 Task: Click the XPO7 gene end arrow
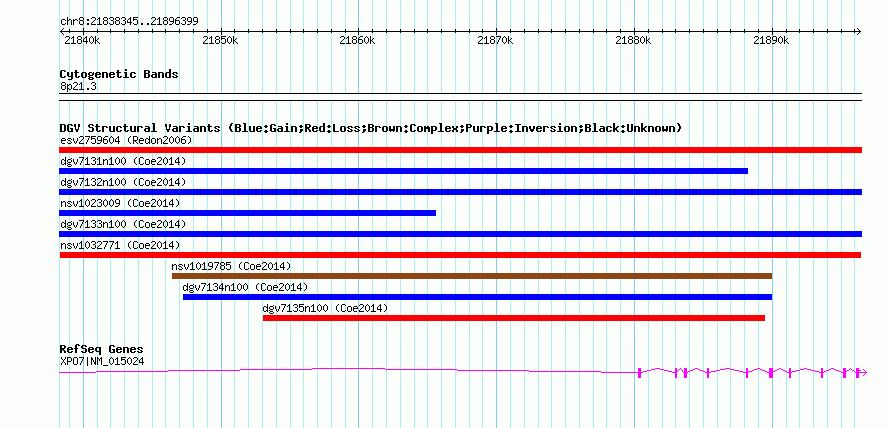click(863, 372)
